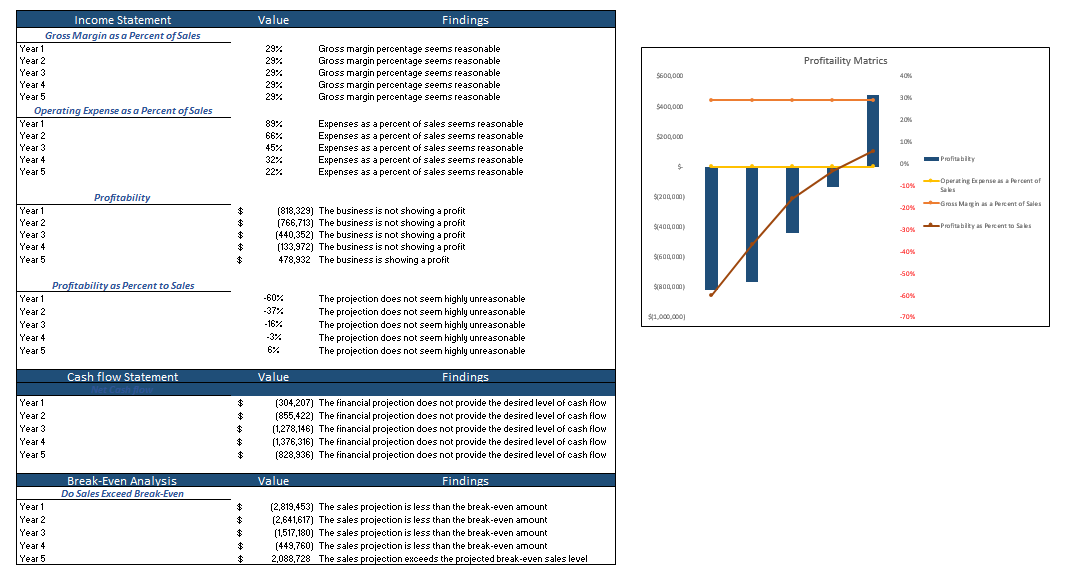Click the Profitability Matrics chart title

(x=845, y=61)
